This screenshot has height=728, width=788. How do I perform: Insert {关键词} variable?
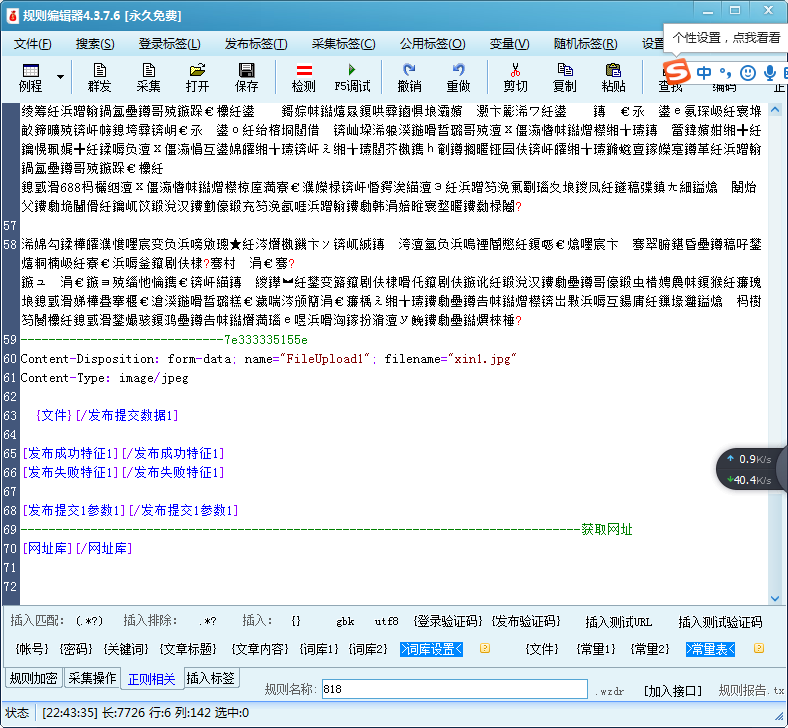click(126, 649)
